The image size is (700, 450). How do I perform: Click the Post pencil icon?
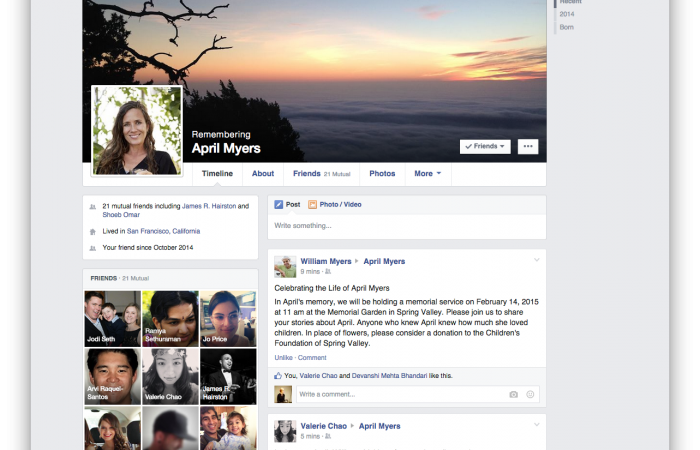point(279,204)
